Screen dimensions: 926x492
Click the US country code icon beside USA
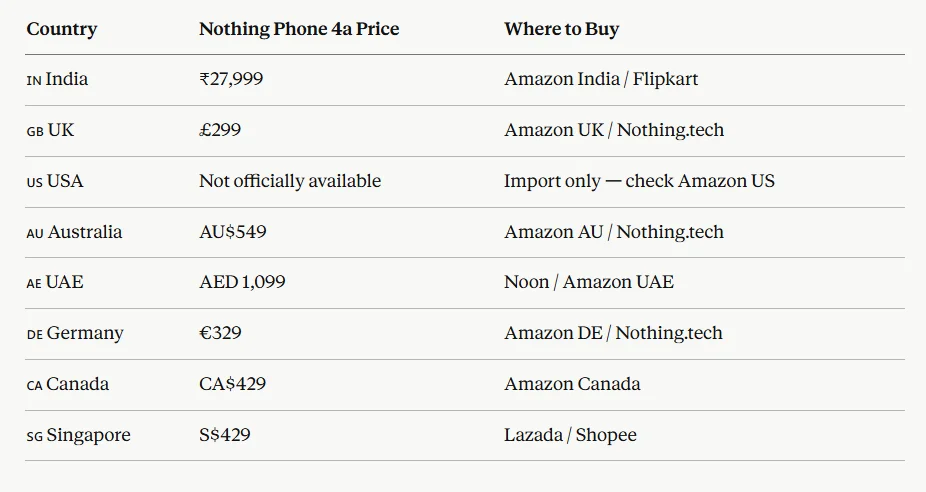[x=35, y=182]
